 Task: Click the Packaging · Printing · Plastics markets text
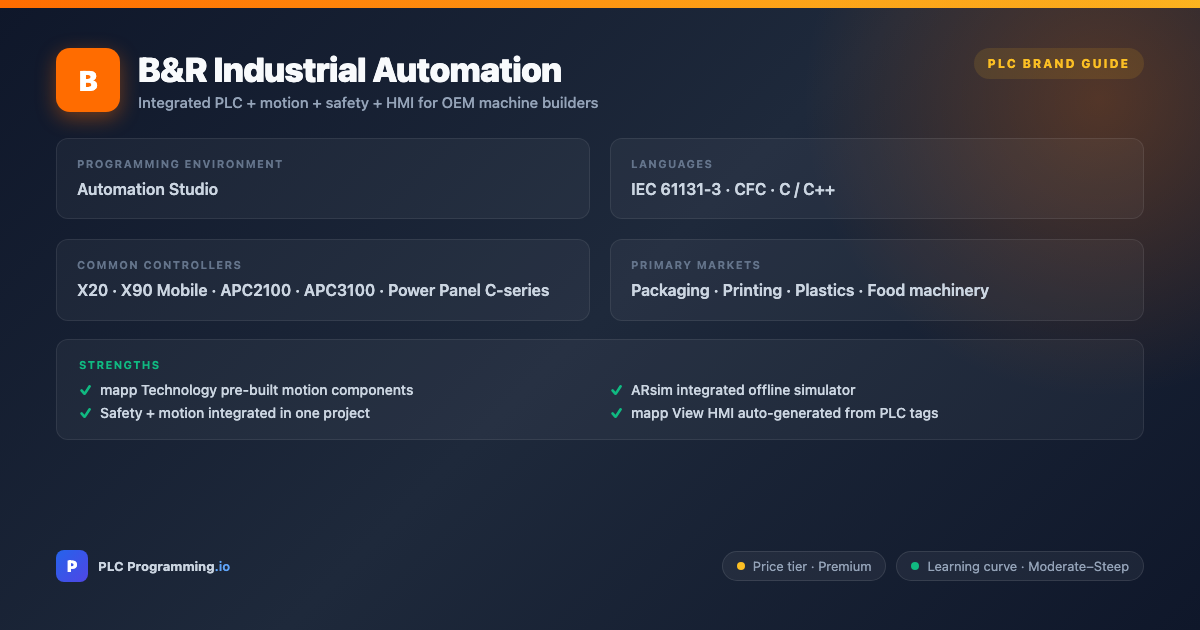point(810,290)
